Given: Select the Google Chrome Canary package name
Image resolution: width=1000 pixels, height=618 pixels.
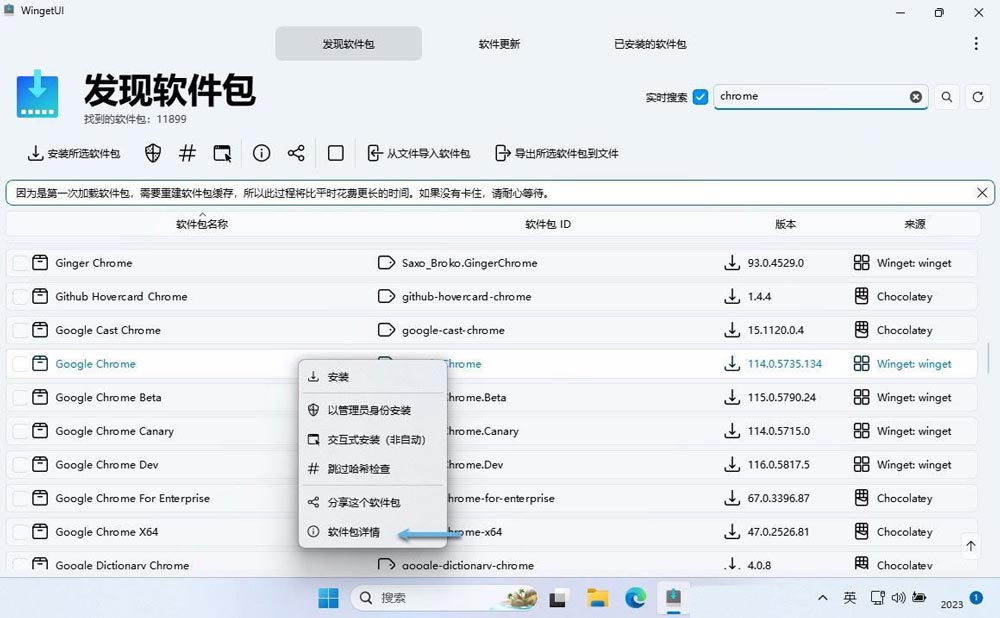Looking at the screenshot, I should 115,431.
